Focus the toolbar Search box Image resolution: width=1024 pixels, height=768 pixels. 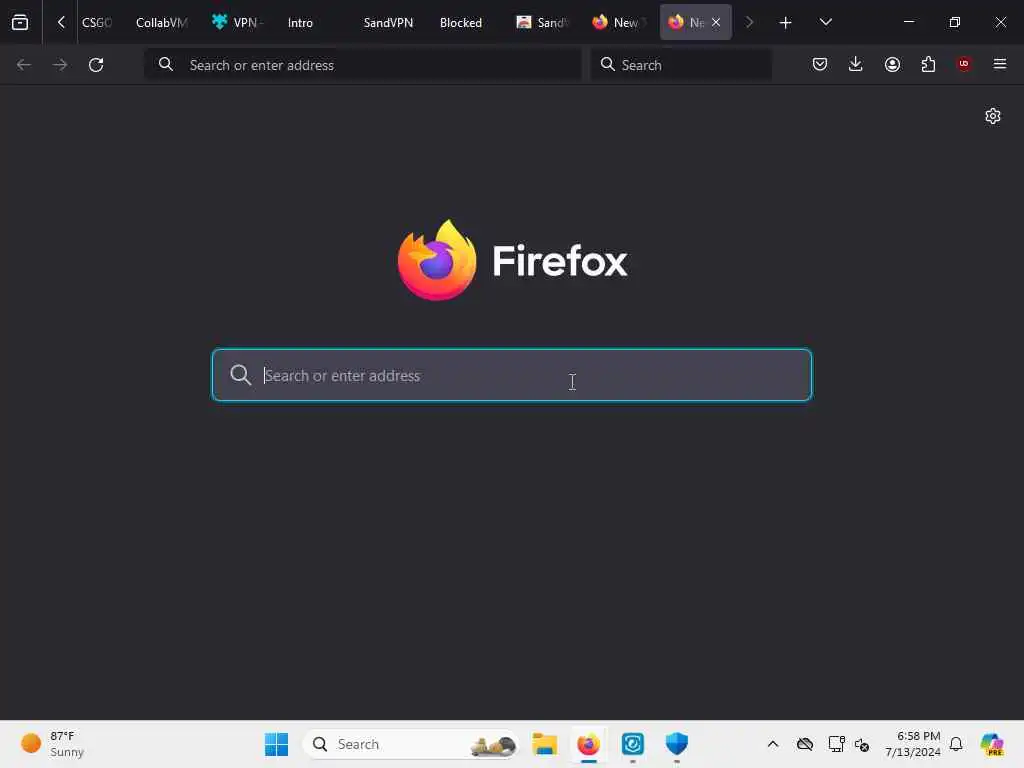pyautogui.click(x=680, y=65)
